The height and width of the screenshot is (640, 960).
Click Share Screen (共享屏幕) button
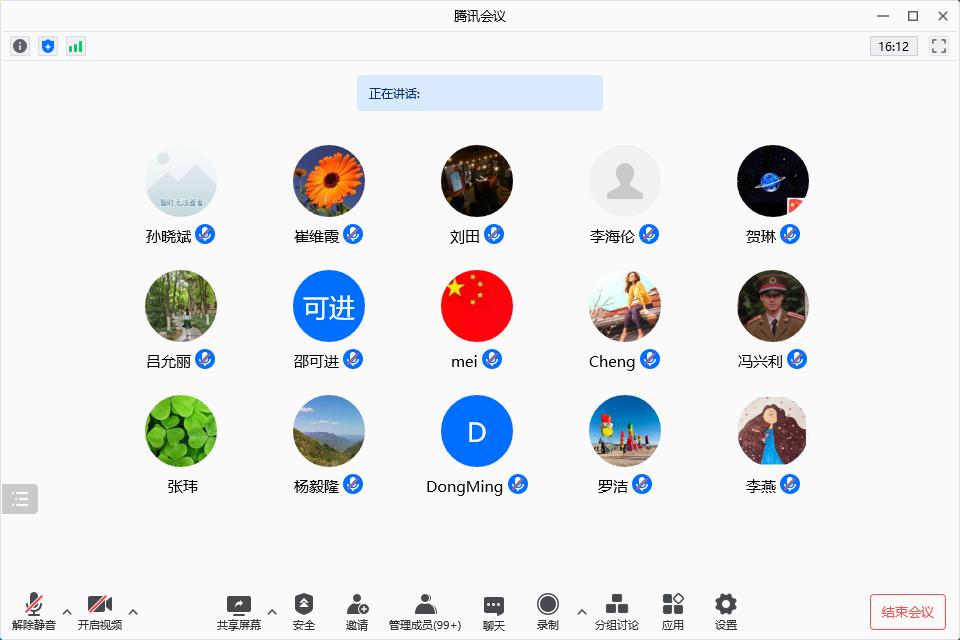click(x=239, y=611)
